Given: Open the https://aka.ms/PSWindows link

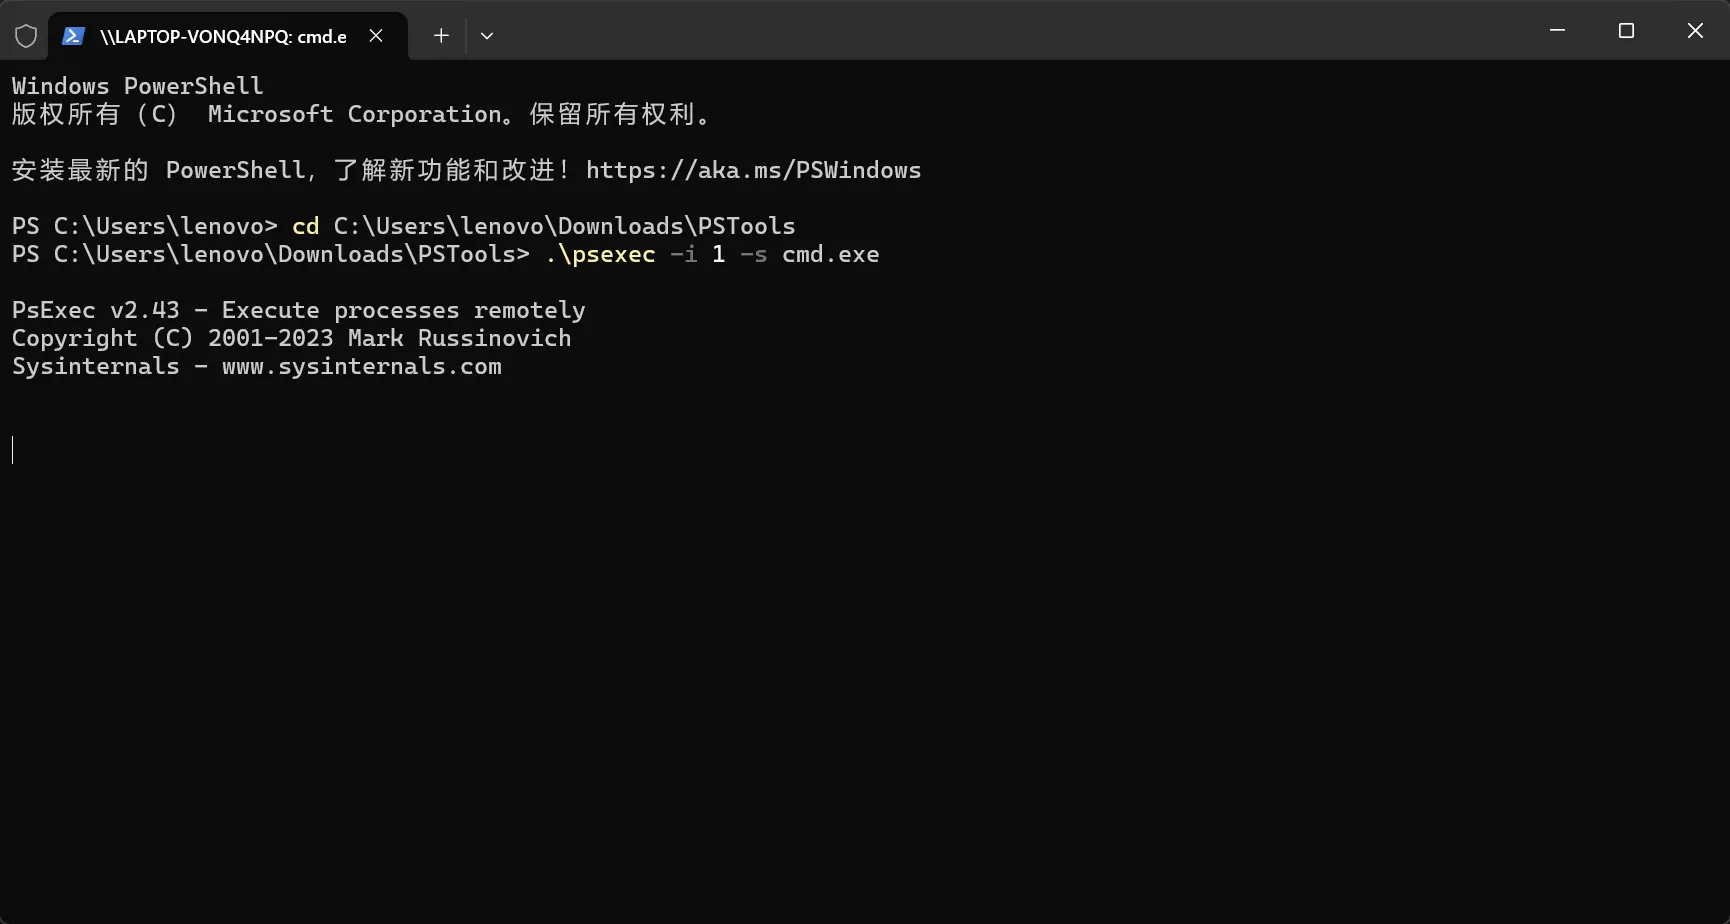Looking at the screenshot, I should tap(753, 170).
